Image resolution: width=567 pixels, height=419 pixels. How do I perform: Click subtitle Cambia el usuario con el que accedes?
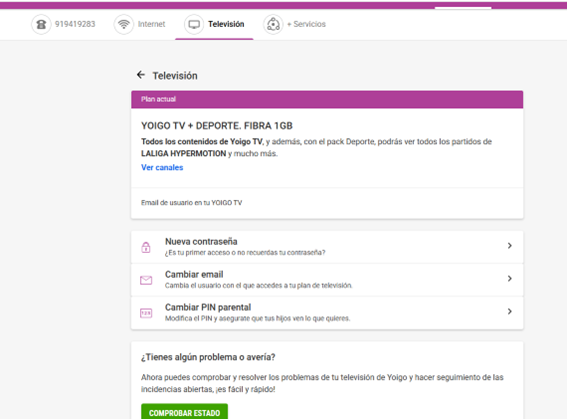coord(259,286)
